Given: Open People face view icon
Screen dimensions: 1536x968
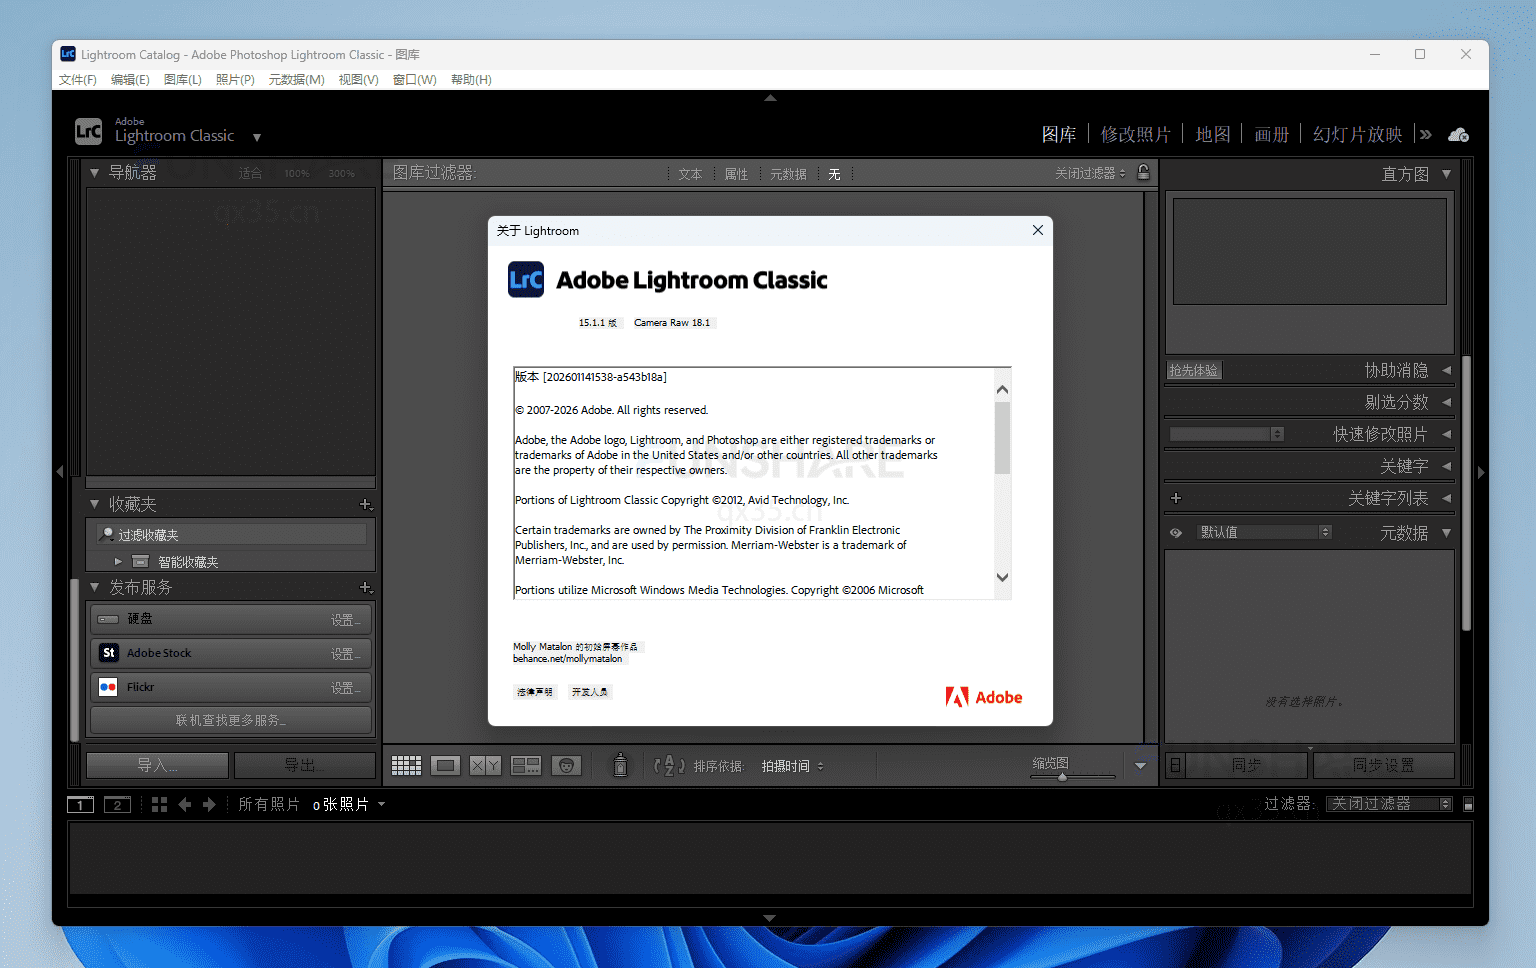Looking at the screenshot, I should pos(566,766).
